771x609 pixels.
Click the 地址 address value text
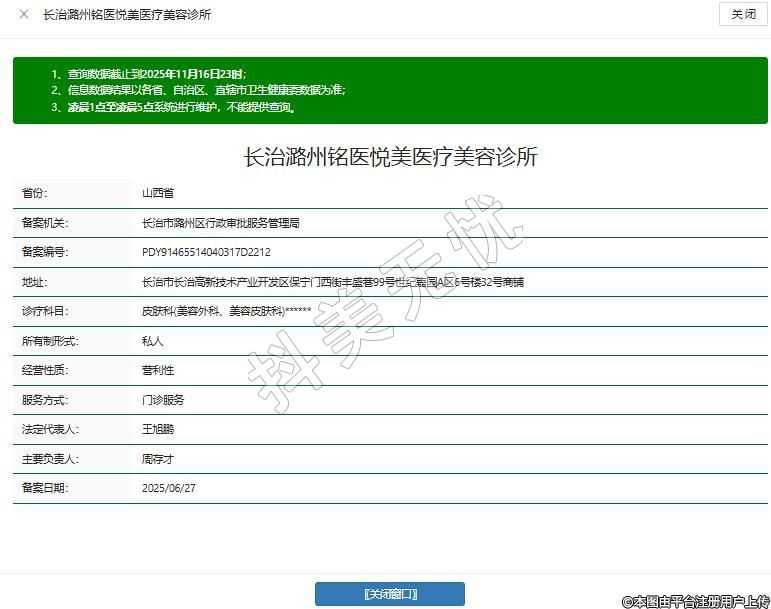333,282
